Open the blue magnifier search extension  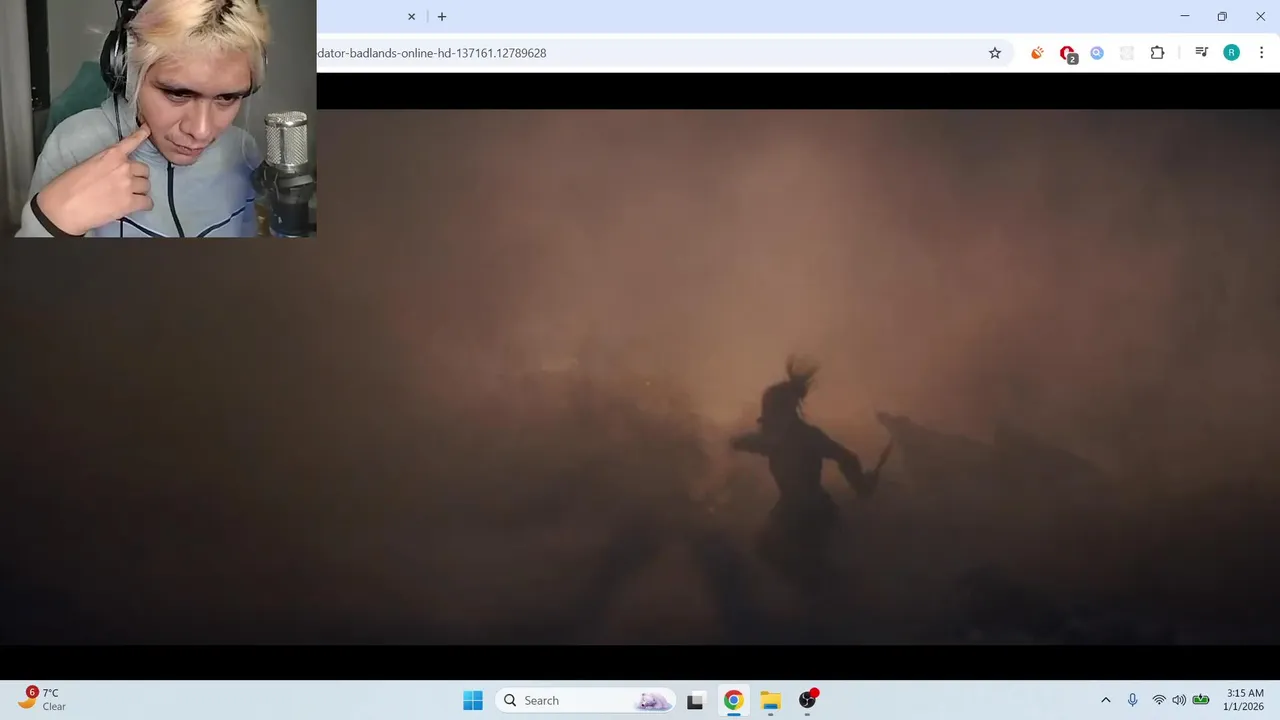pyautogui.click(x=1097, y=53)
